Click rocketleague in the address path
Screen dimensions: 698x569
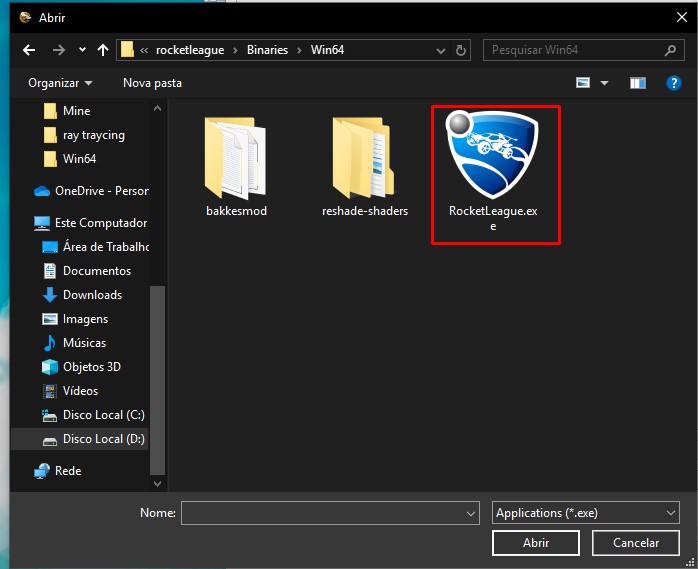point(190,50)
